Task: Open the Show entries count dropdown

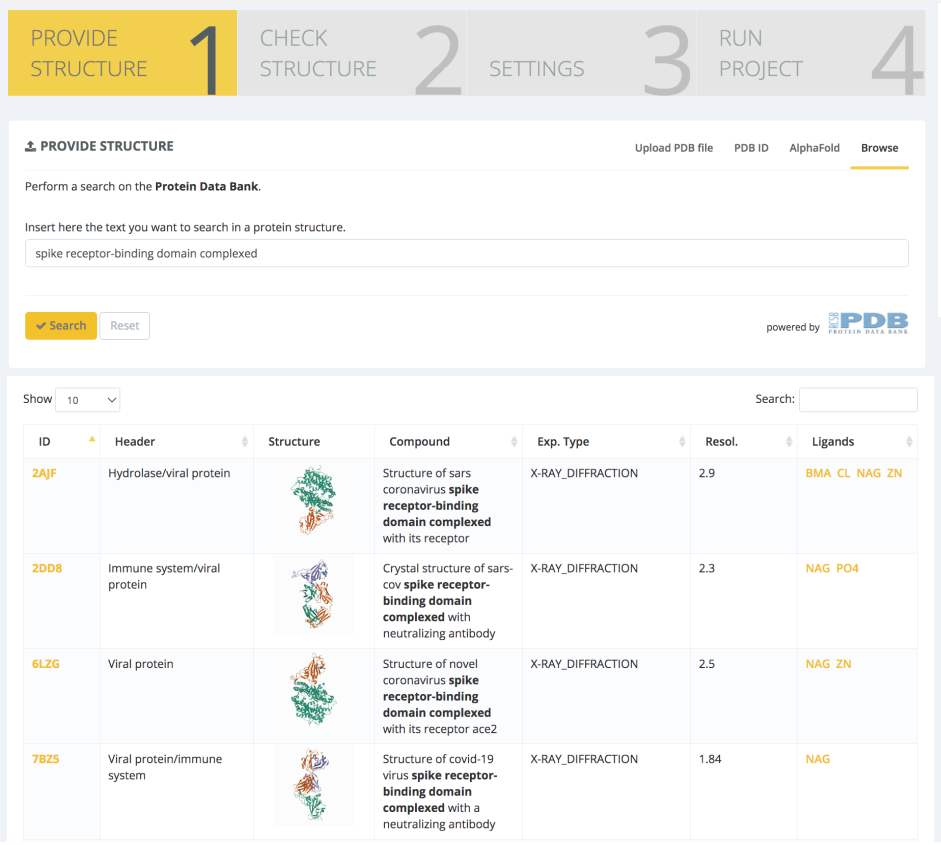Action: point(88,400)
